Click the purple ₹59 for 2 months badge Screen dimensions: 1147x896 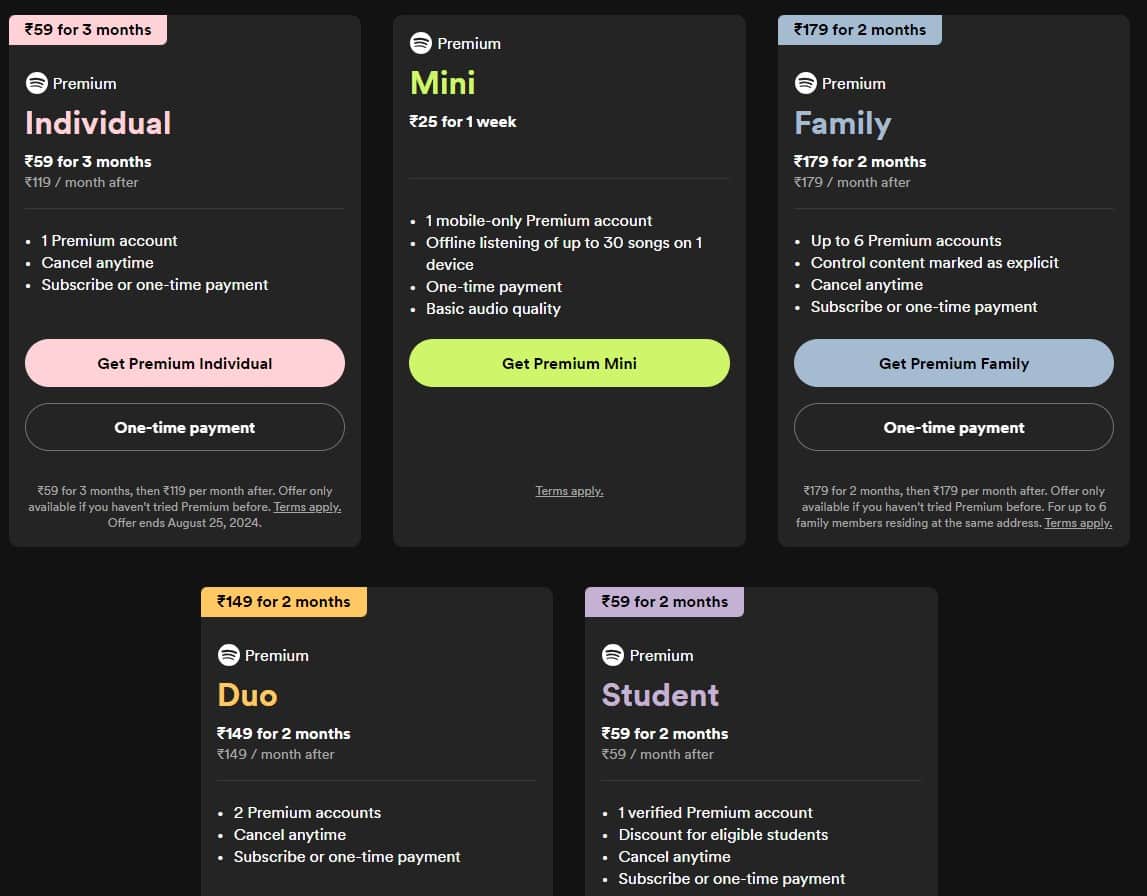pyautogui.click(x=664, y=602)
